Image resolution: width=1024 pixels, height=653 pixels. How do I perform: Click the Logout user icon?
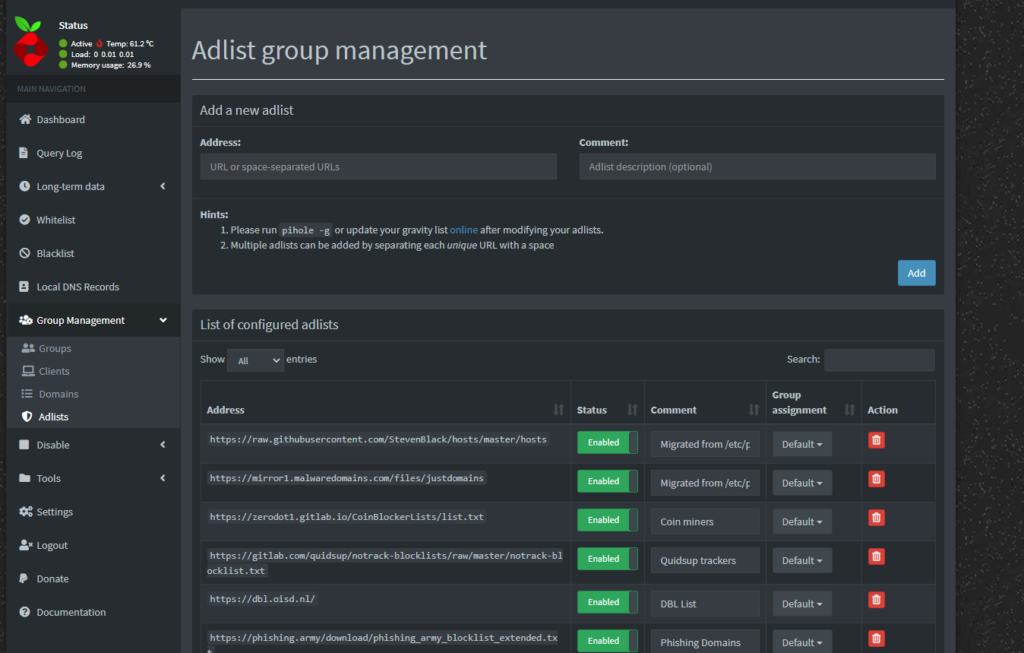point(25,545)
